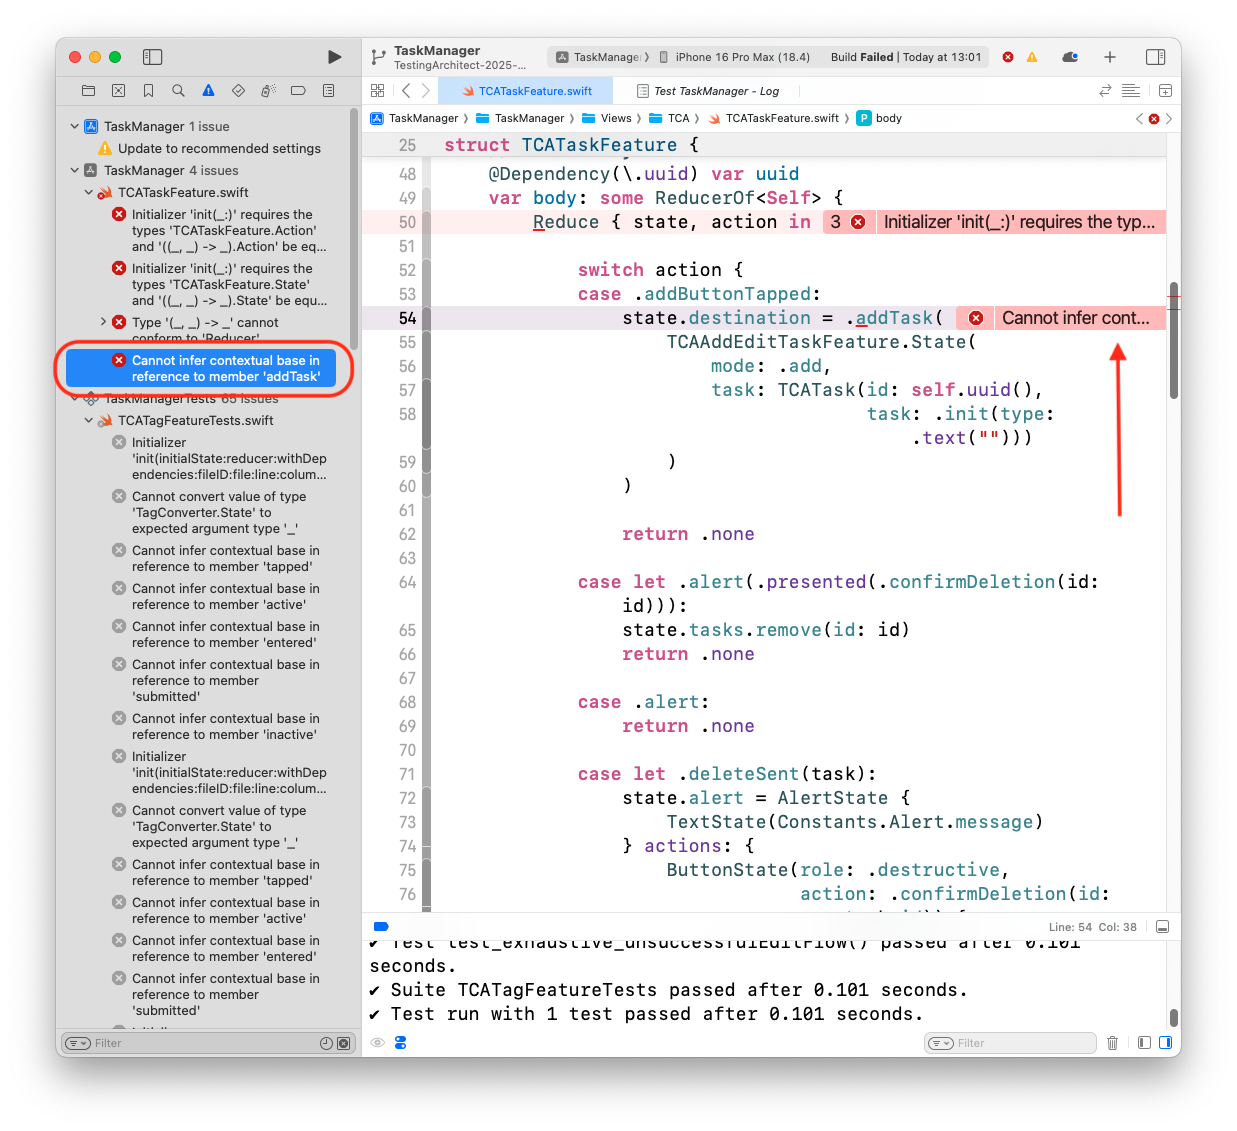Open the Issue navigator warning triangle icon
Image resolution: width=1237 pixels, height=1131 pixels.
(x=208, y=91)
